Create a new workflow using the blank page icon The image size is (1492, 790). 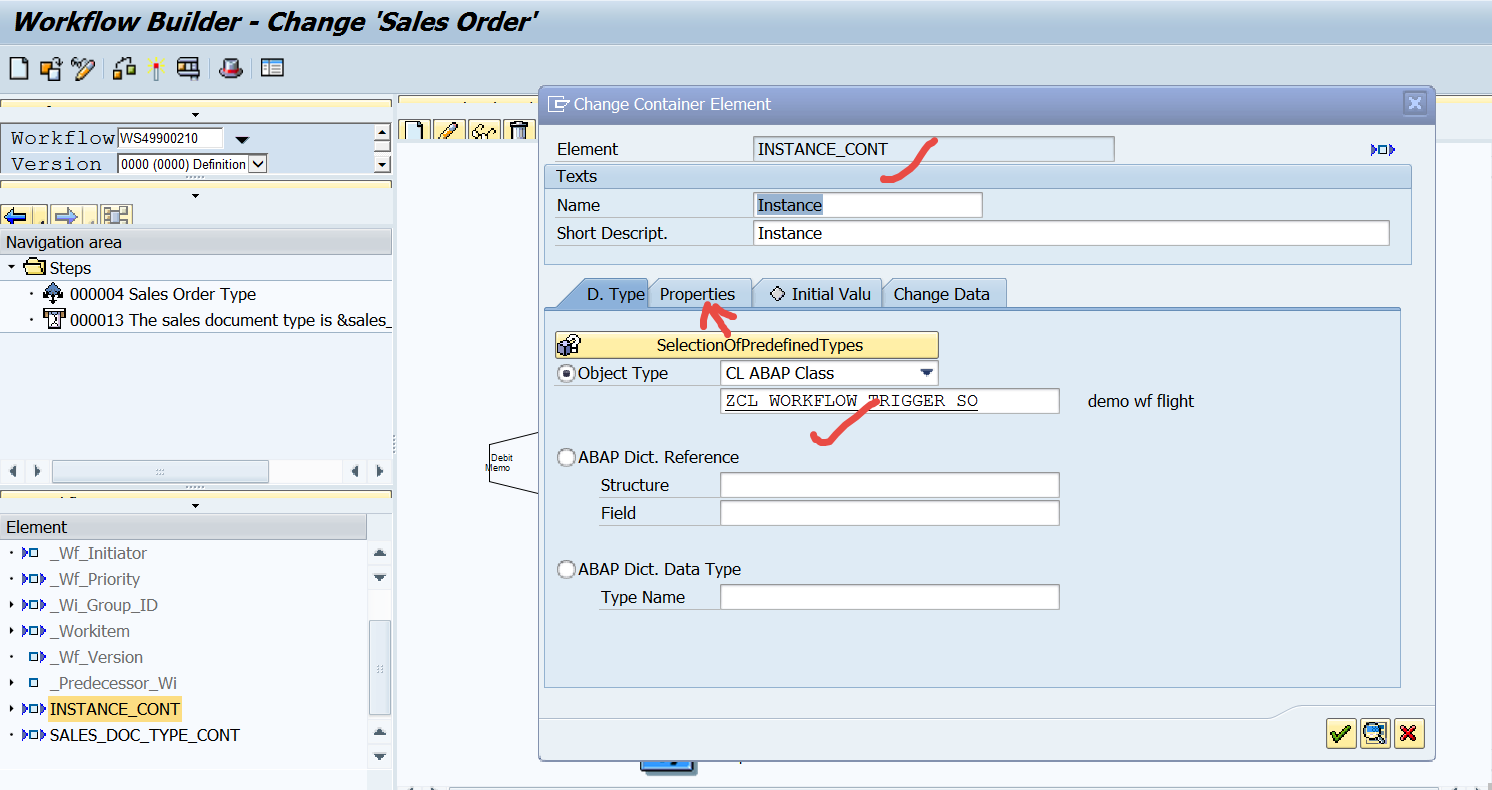(x=18, y=68)
